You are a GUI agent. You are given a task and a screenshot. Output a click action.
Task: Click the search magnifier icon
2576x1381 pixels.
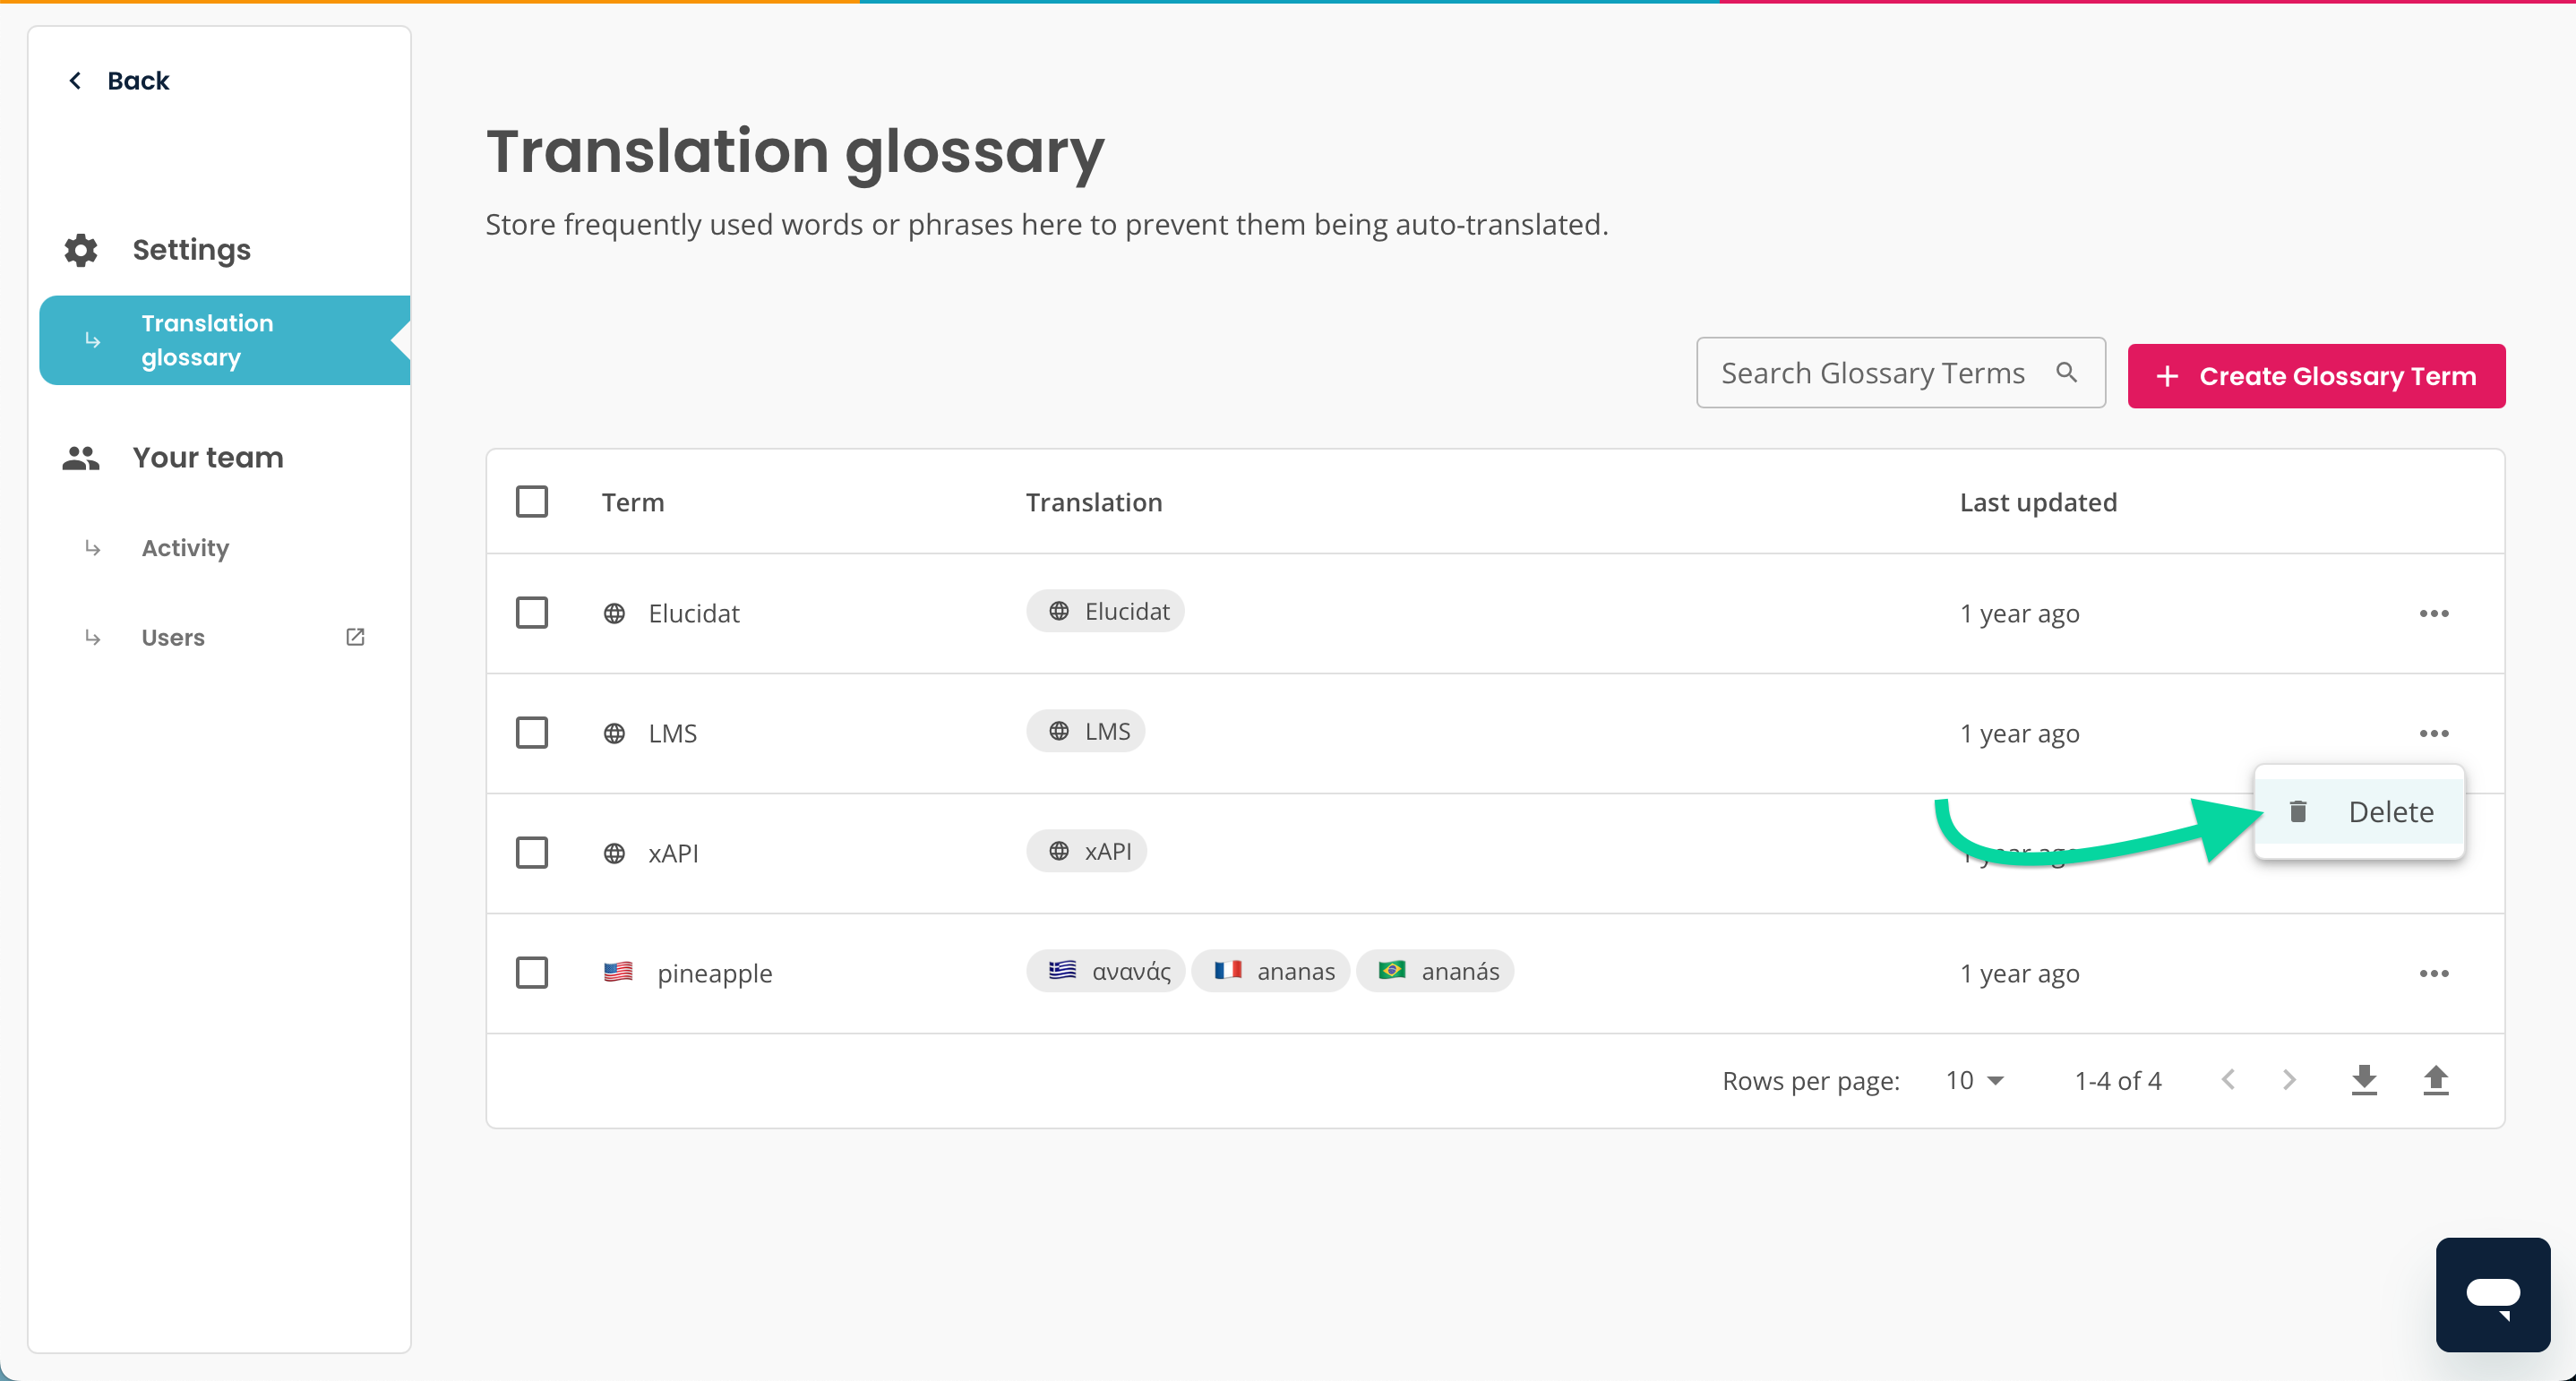pos(2066,373)
